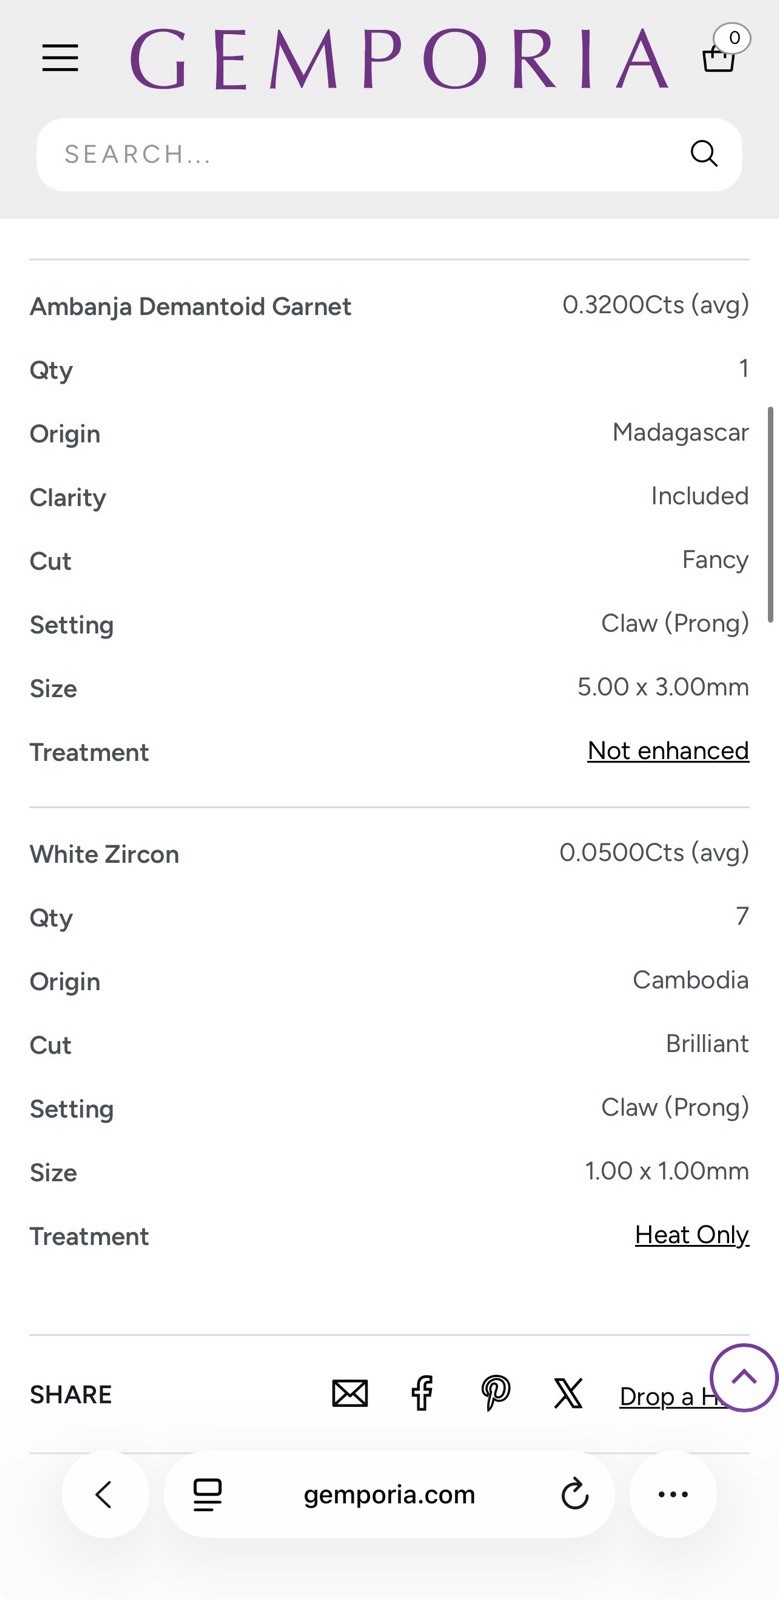The width and height of the screenshot is (779, 1600).
Task: Open the Not enhanced treatment link
Action: tap(668, 751)
